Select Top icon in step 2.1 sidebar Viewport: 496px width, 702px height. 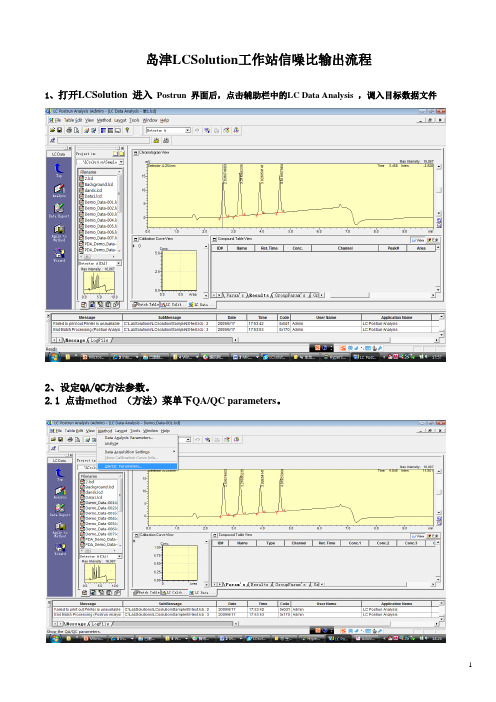click(60, 474)
